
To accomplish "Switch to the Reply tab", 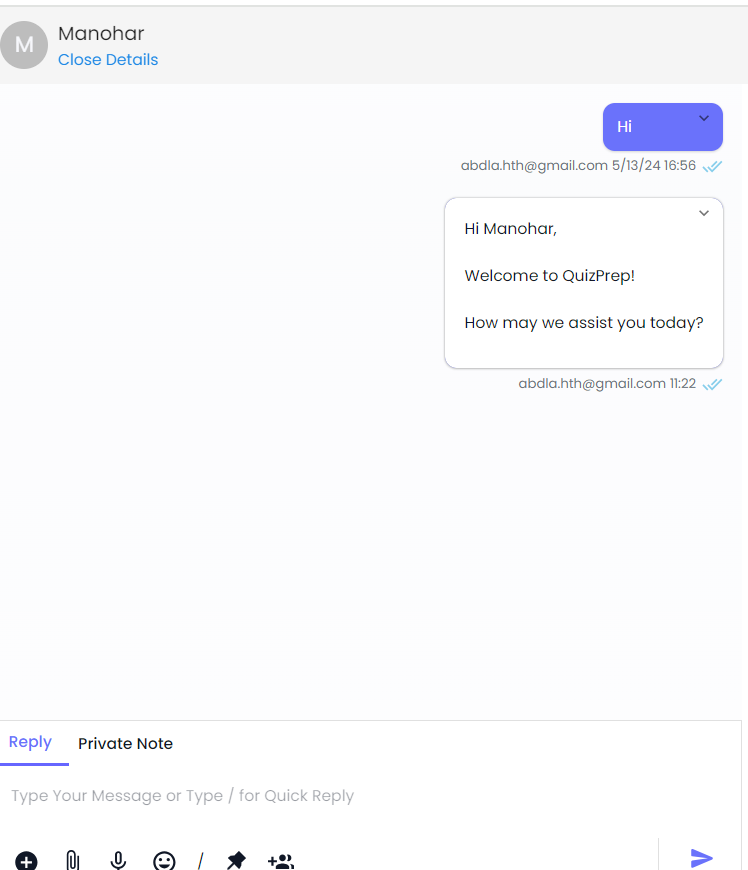I will point(31,742).
